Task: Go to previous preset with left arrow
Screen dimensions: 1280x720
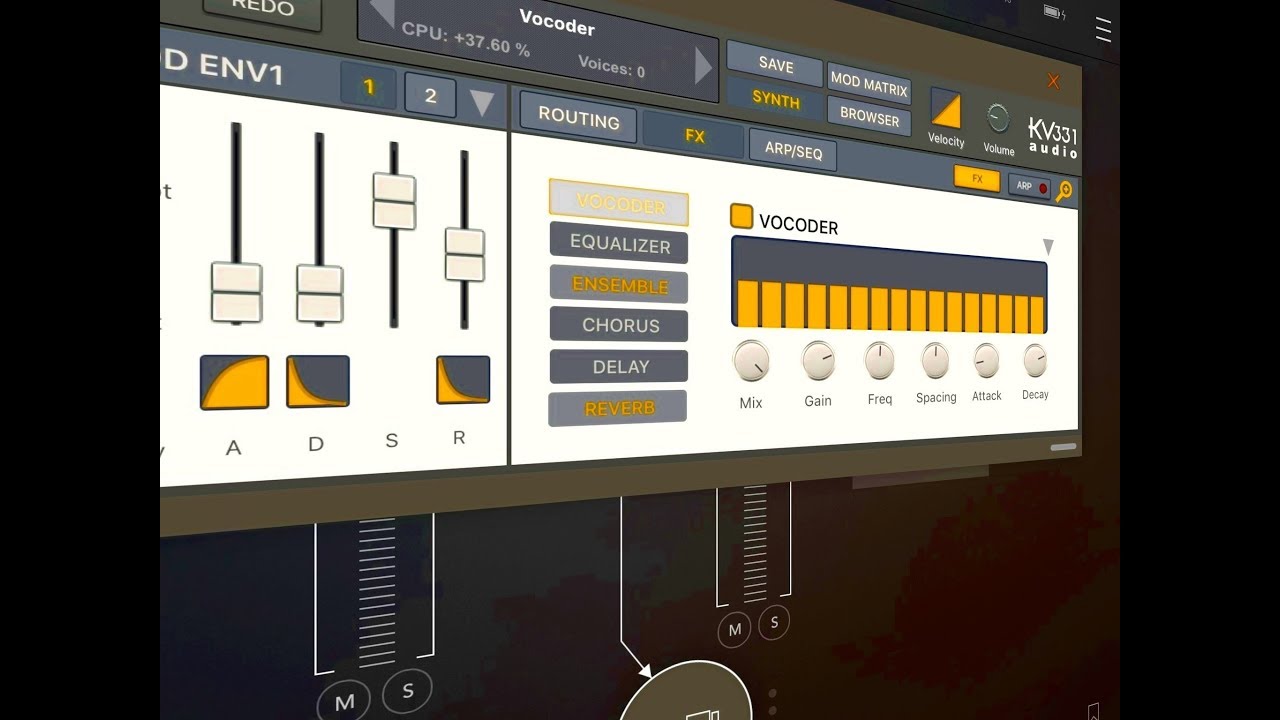Action: tap(381, 13)
